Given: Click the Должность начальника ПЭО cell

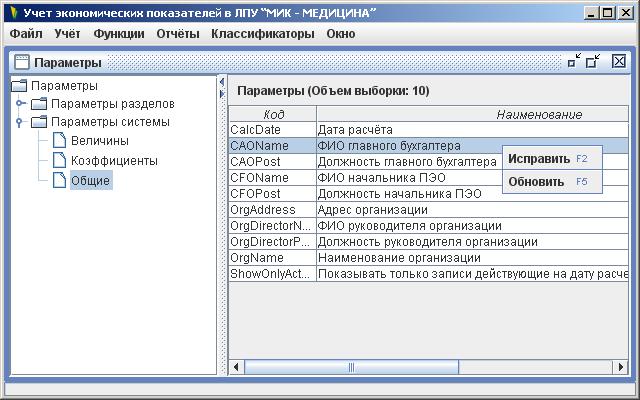Looking at the screenshot, I should 473,193.
